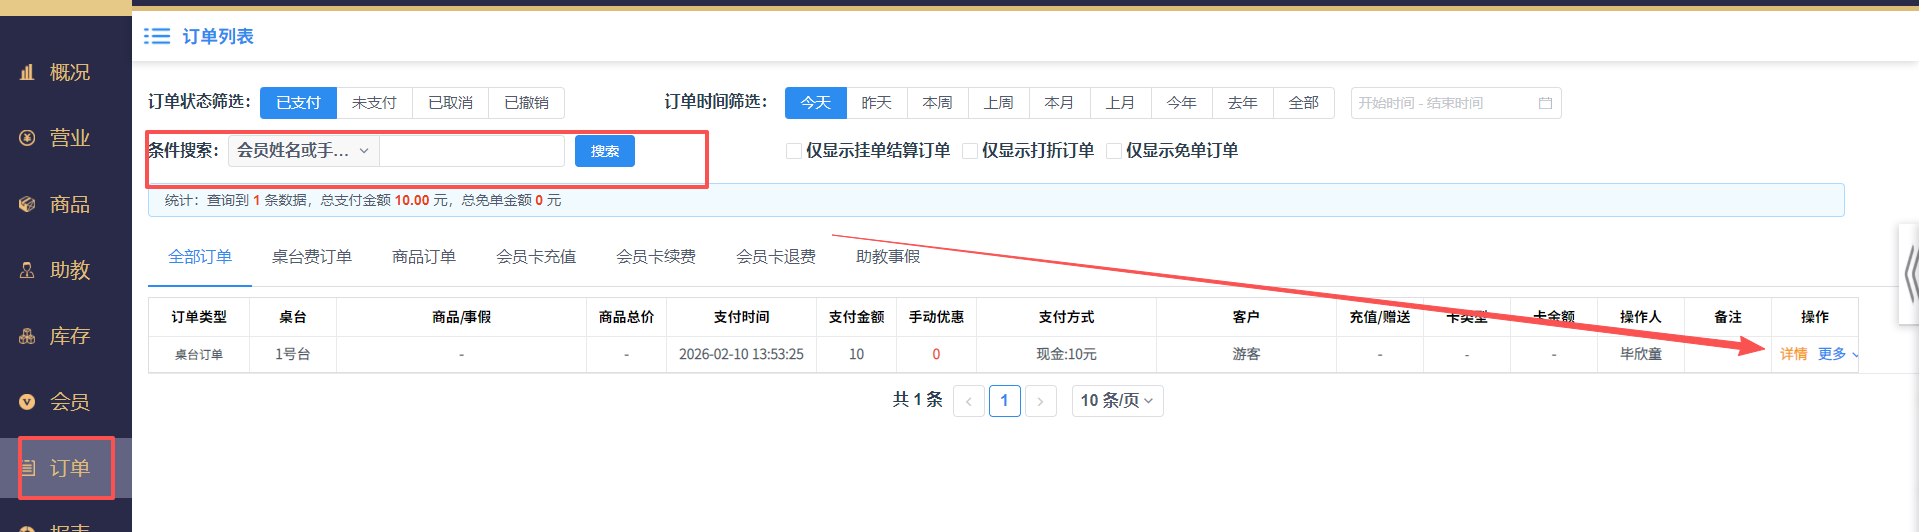Click the 手动优惠 column header

(936, 317)
